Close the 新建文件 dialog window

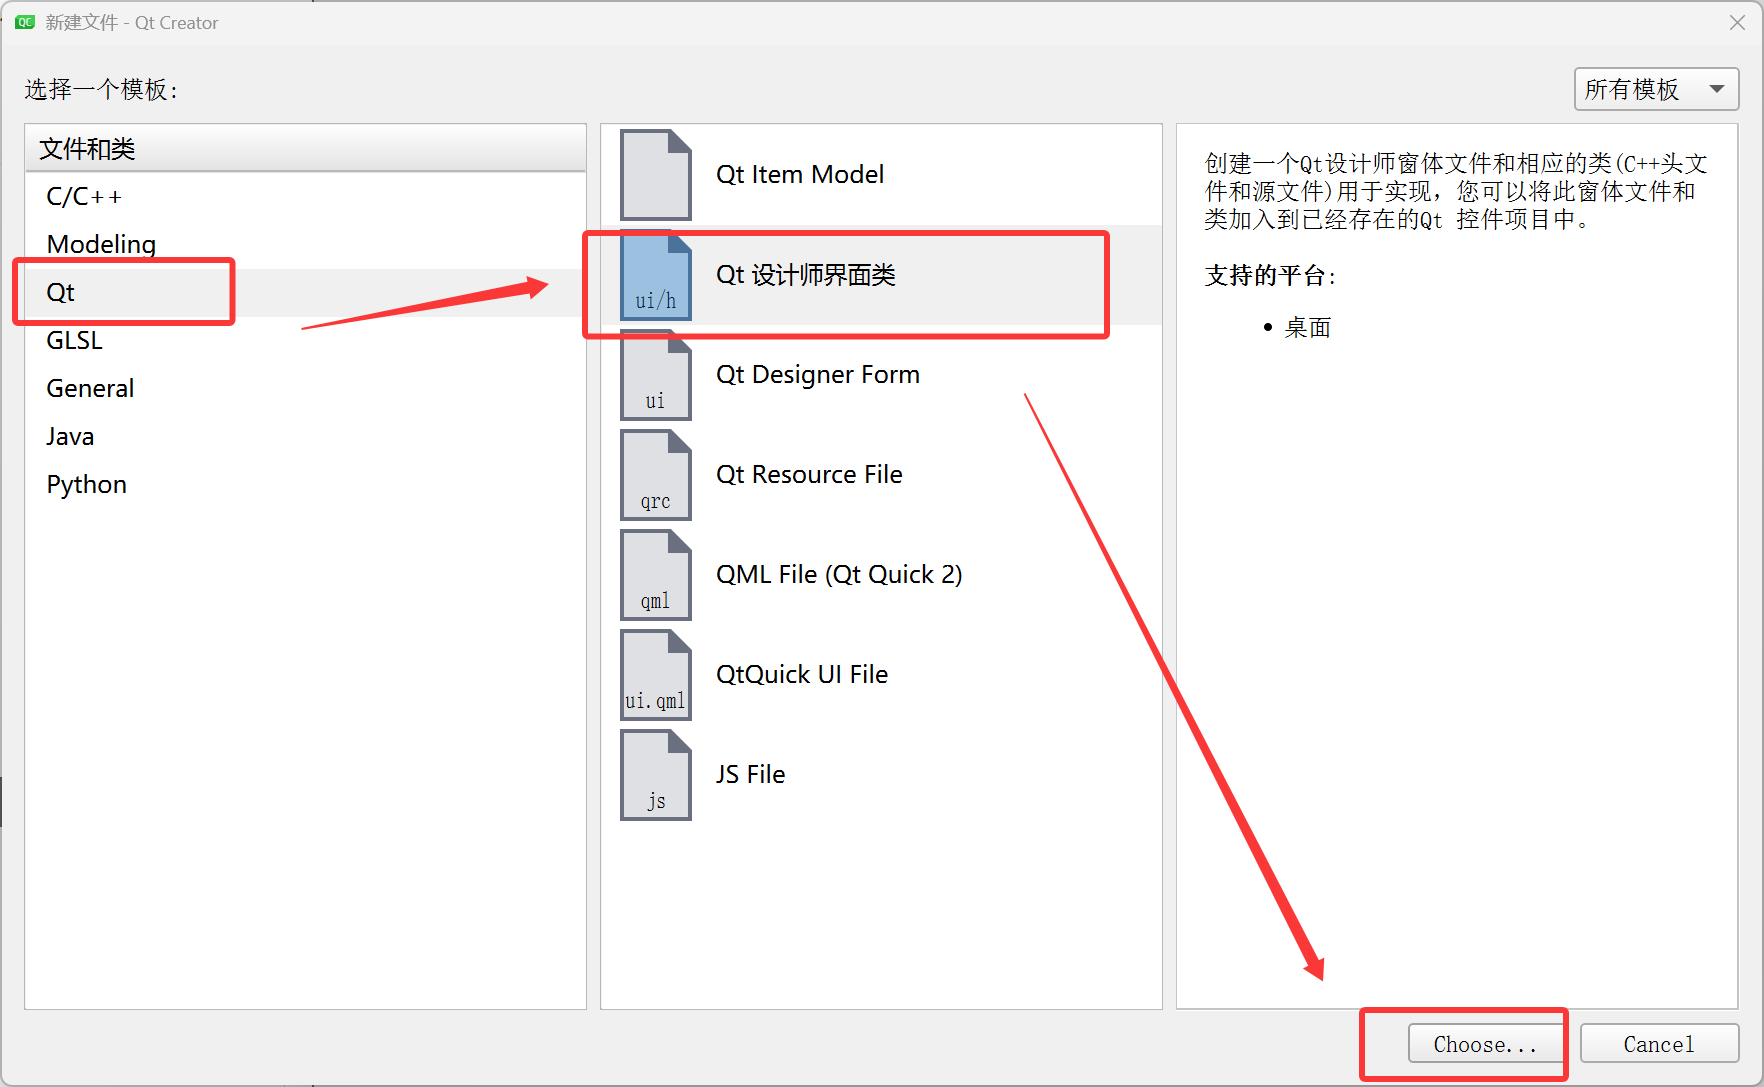(1737, 22)
